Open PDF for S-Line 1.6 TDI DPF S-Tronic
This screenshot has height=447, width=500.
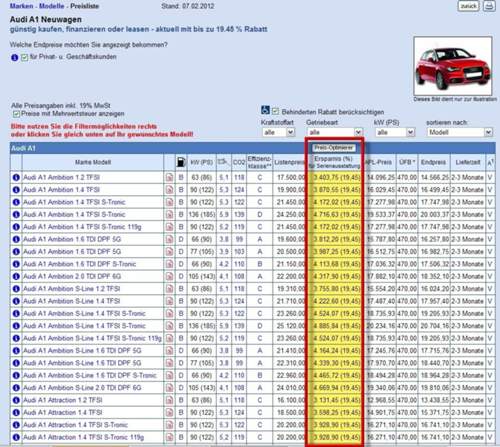click(x=170, y=376)
